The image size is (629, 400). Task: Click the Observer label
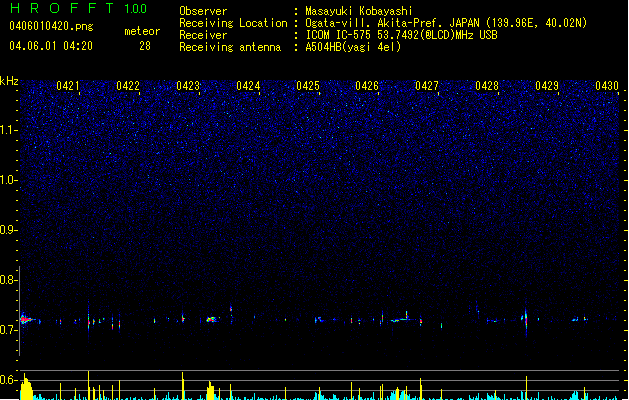pos(203,11)
